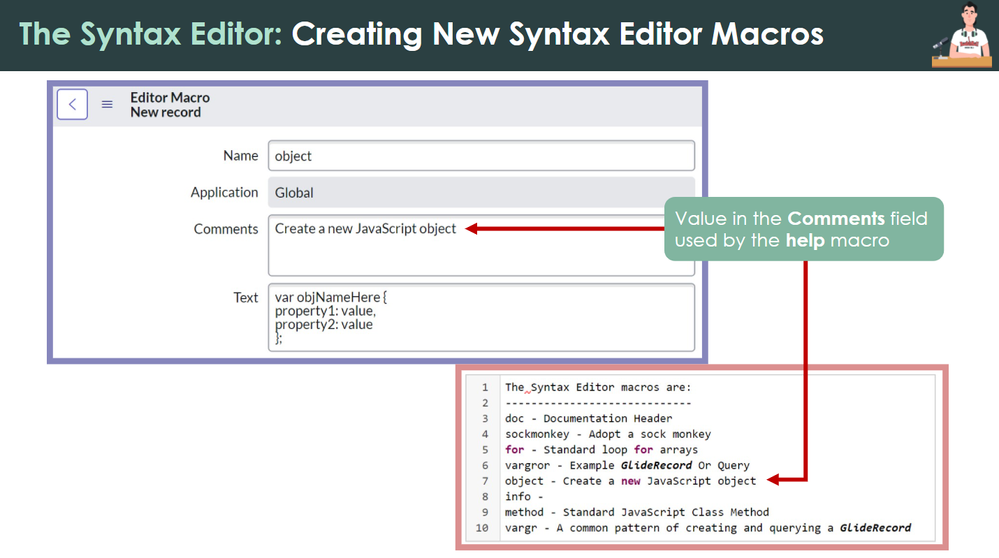
Task: Click the Application field showing Global
Action: click(481, 192)
